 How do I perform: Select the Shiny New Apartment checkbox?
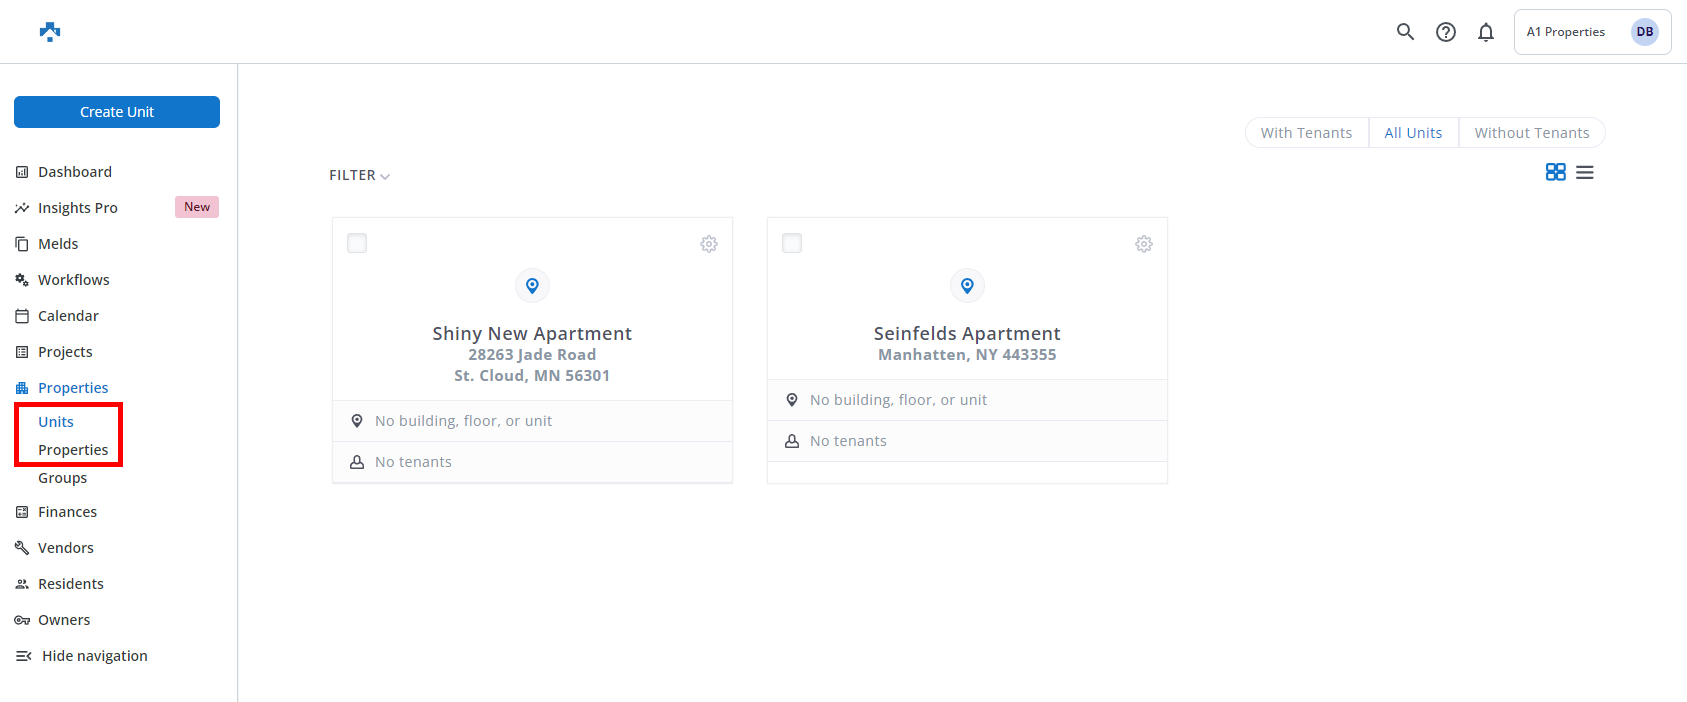(x=357, y=243)
